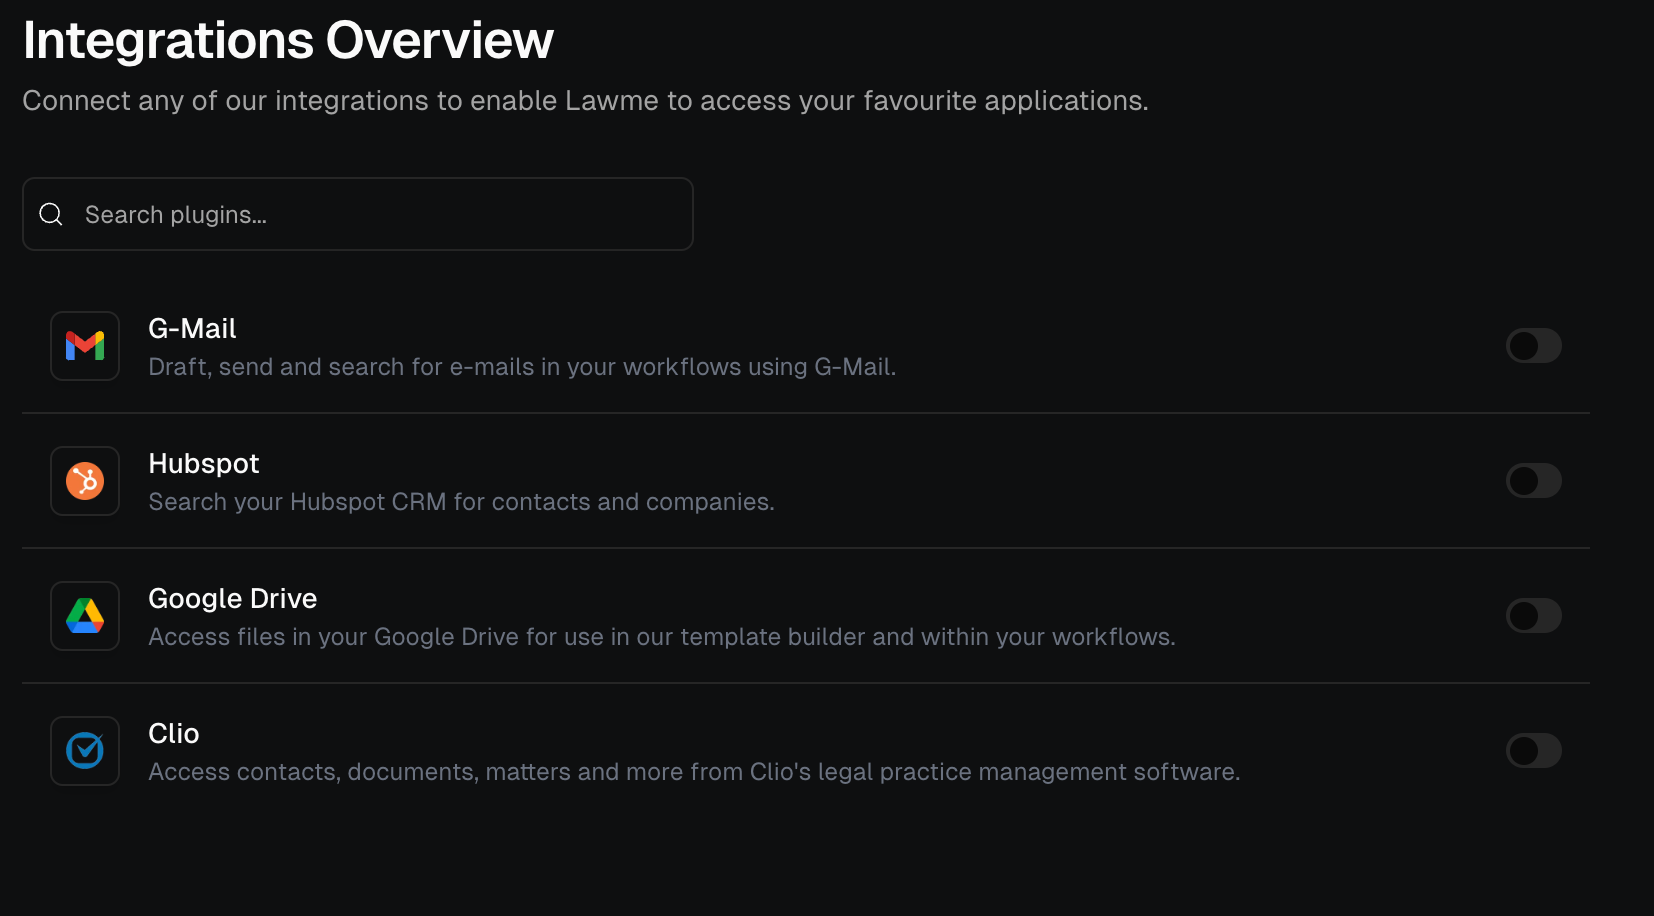Turn on the Google Drive toggle
This screenshot has width=1654, height=916.
1533,616
